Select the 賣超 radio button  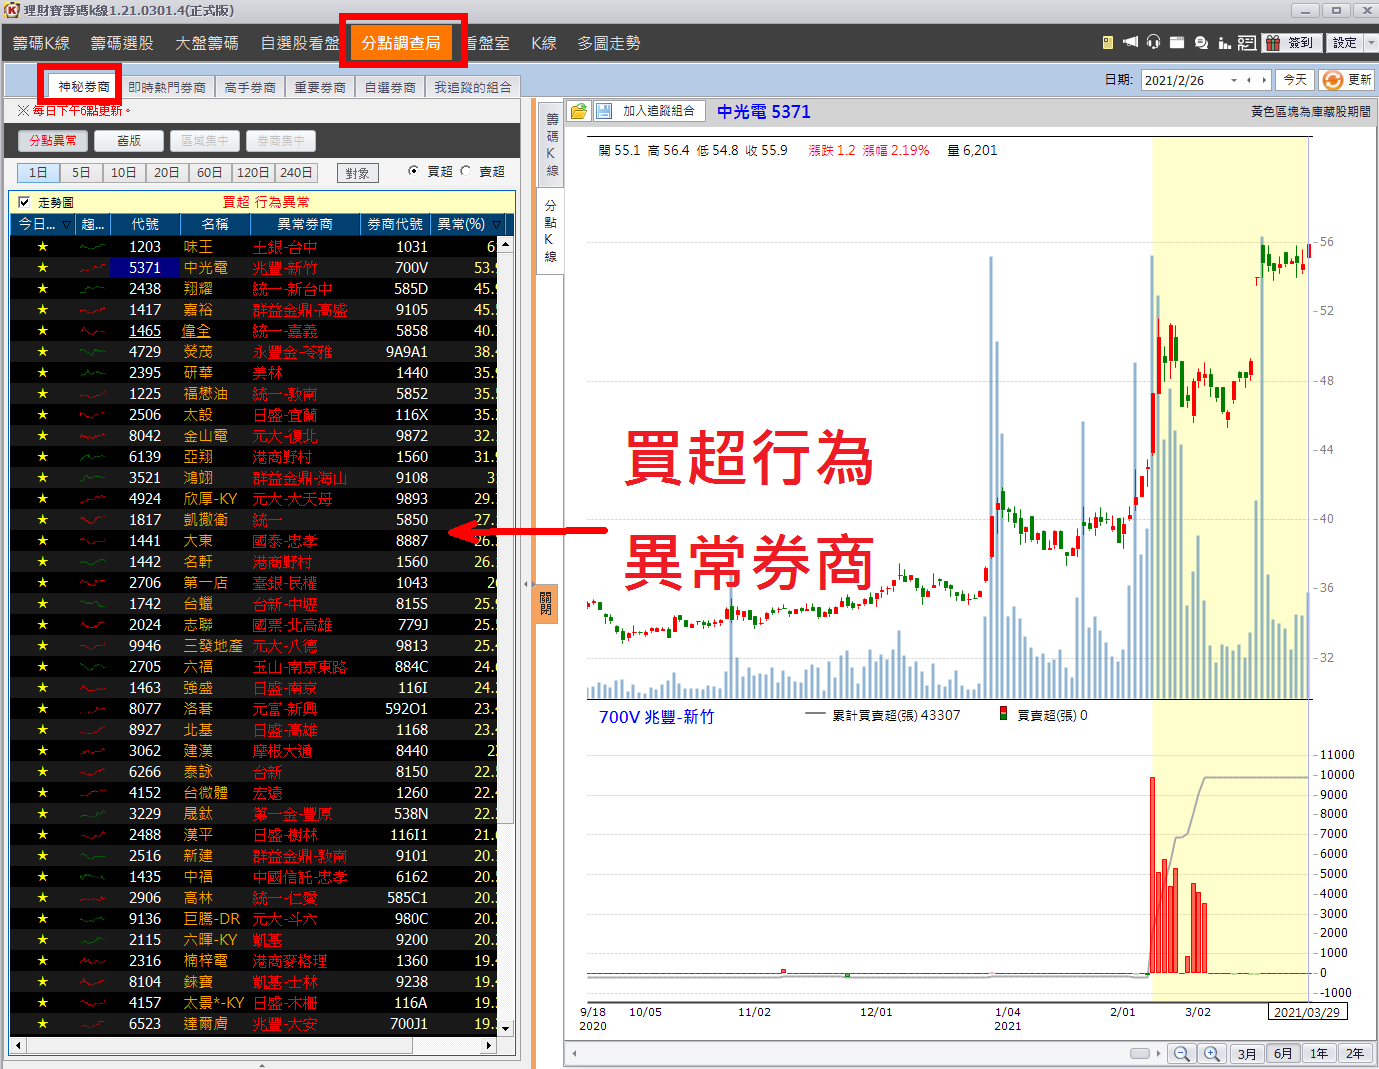(x=465, y=171)
